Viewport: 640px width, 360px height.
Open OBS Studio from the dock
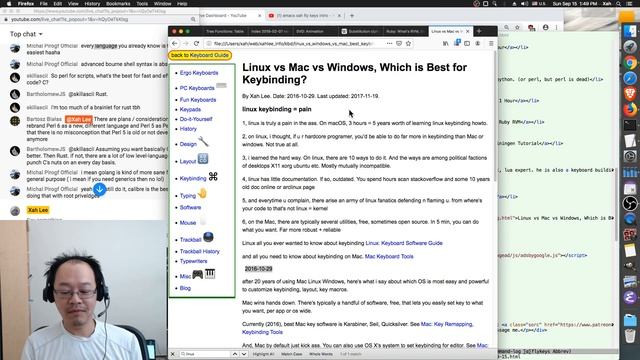coord(630,203)
